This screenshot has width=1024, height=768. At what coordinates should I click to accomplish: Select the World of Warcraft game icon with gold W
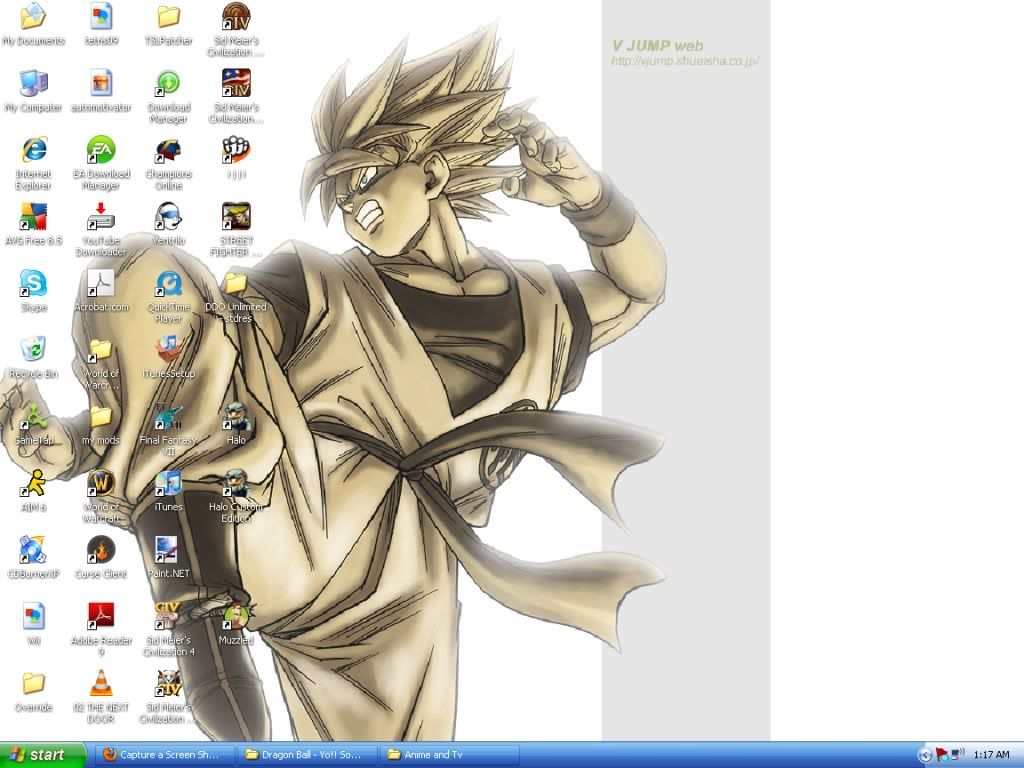point(101,483)
